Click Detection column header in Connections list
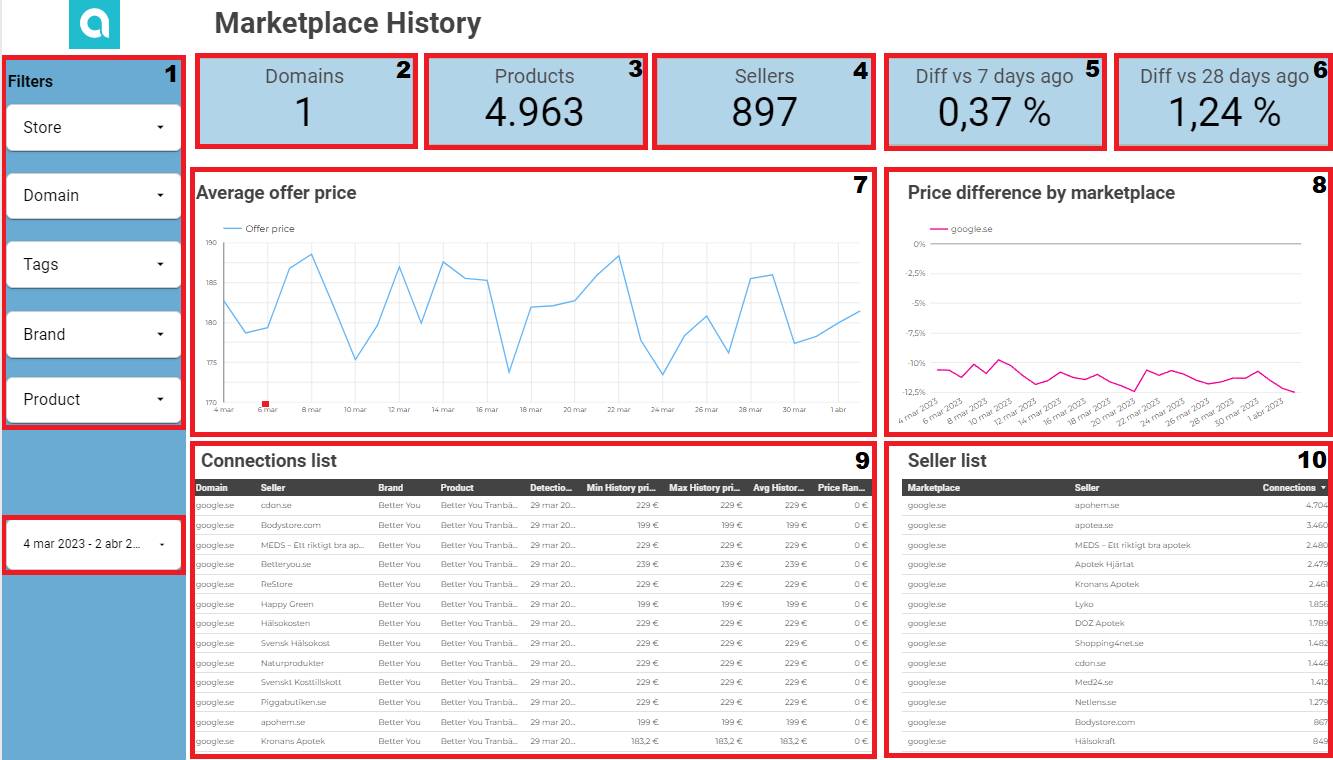Viewport: 1333px width, 760px height. pyautogui.click(x=552, y=488)
